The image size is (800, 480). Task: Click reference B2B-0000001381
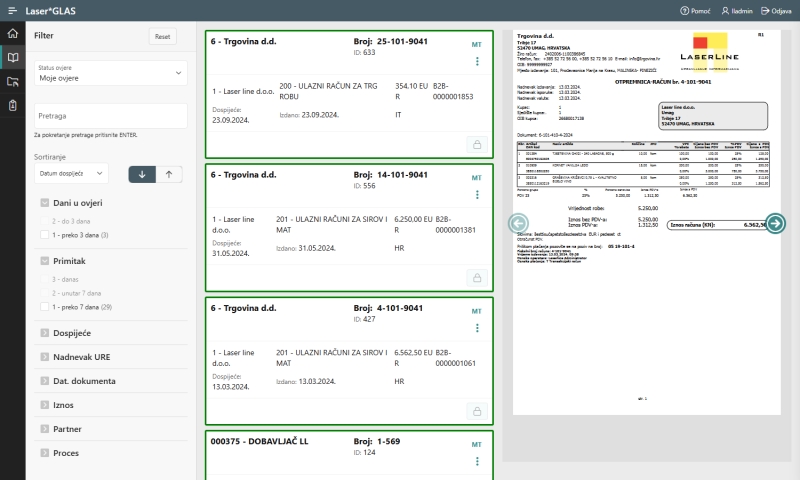tap(456, 224)
